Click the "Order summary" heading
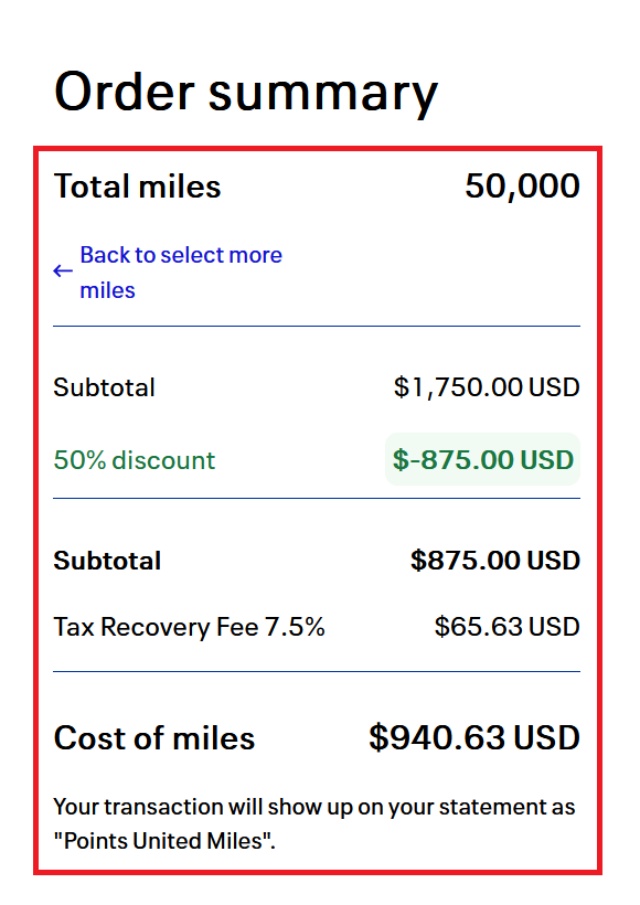The height and width of the screenshot is (905, 640). [245, 92]
